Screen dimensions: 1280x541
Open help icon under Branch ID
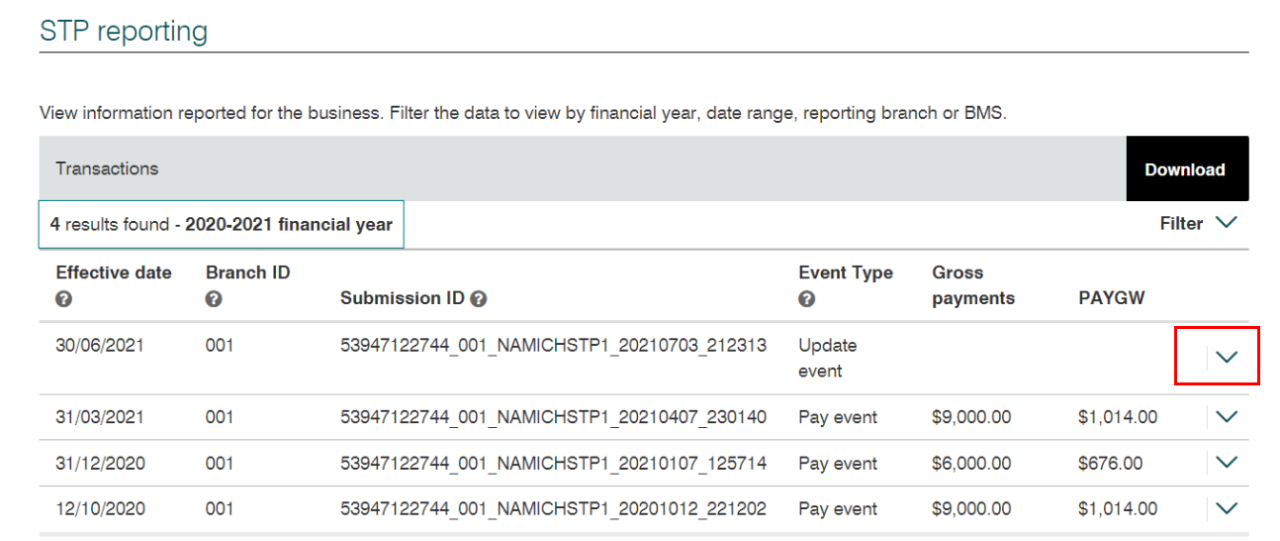213,299
